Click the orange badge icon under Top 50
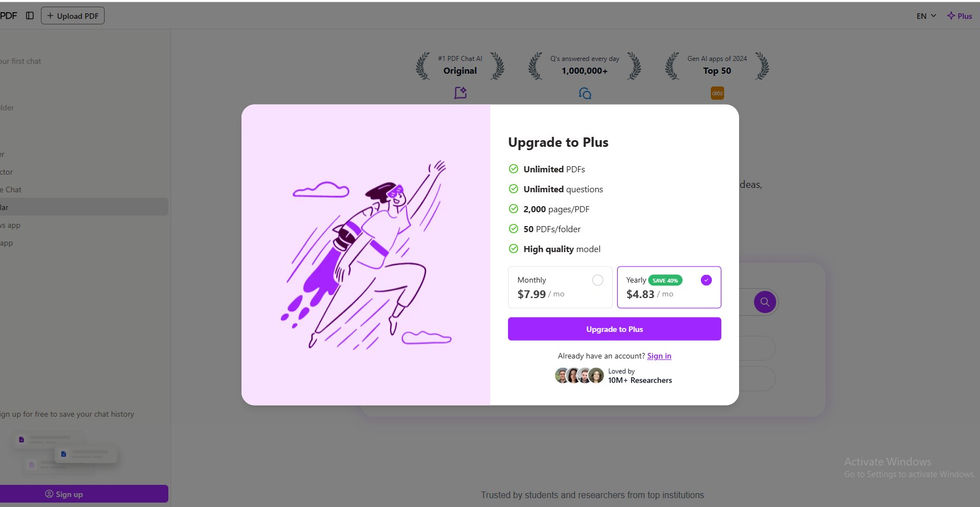Screen dimensions: 980x507 (x=718, y=93)
